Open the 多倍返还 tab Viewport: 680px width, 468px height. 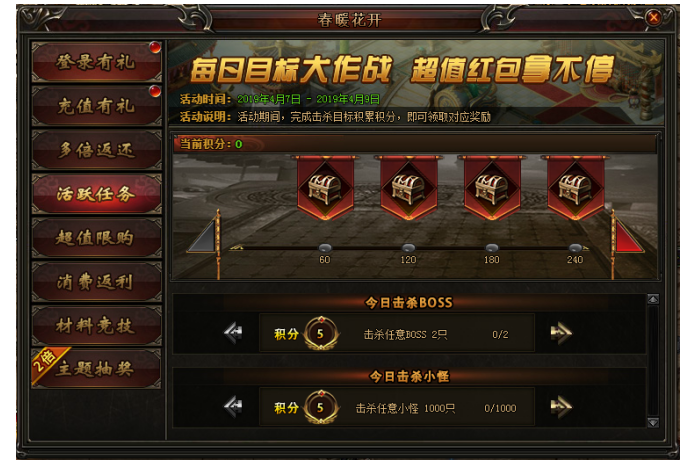click(97, 150)
